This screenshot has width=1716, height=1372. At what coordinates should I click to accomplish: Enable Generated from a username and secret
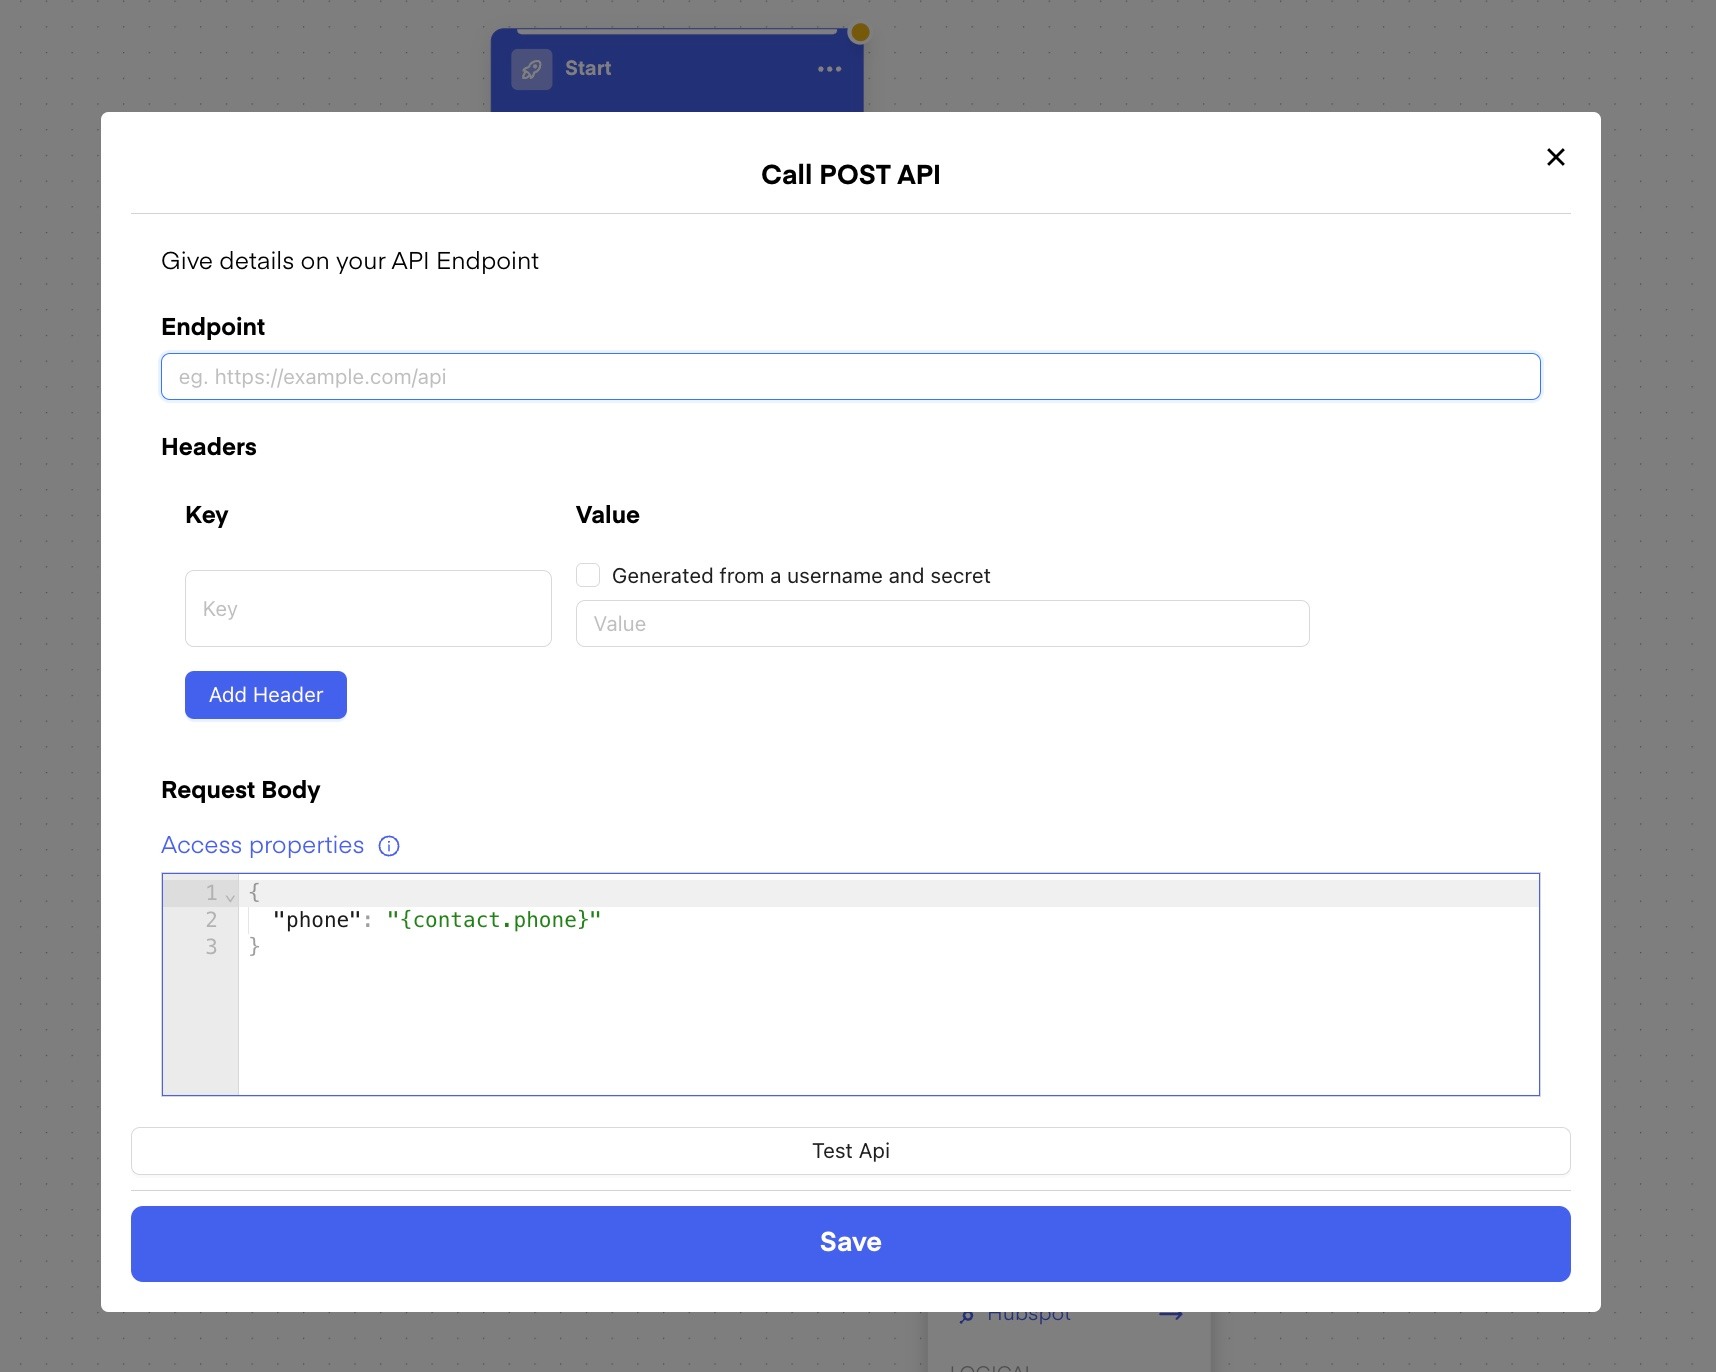[588, 575]
